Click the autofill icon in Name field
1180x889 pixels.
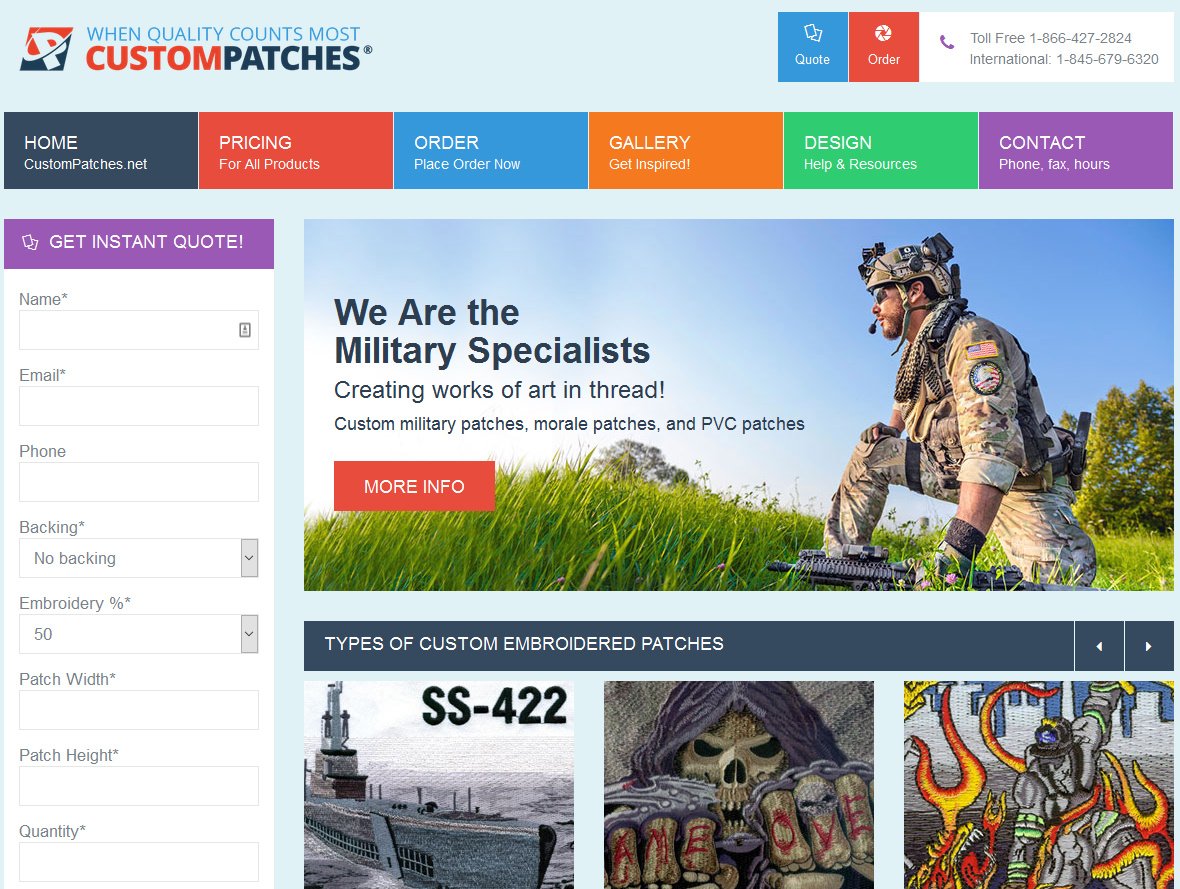(245, 330)
